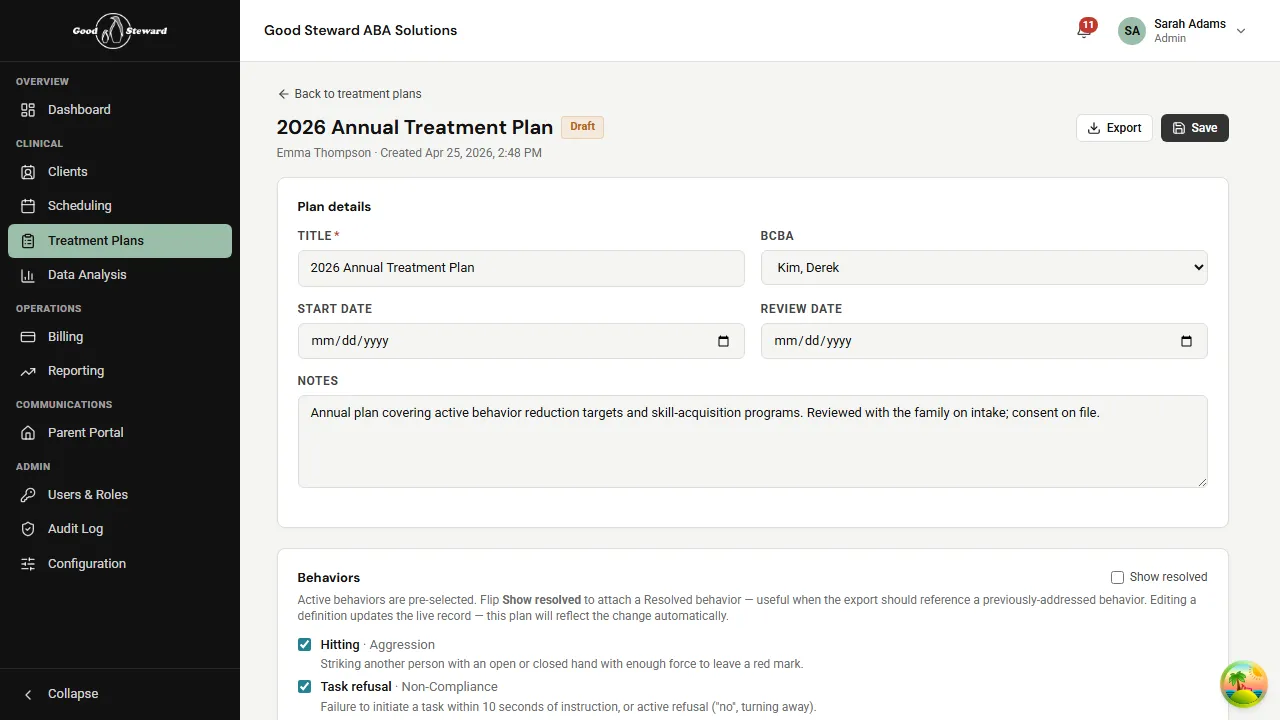Image resolution: width=1280 pixels, height=720 pixels.
Task: Open the Parent Portal section
Action: click(x=86, y=432)
